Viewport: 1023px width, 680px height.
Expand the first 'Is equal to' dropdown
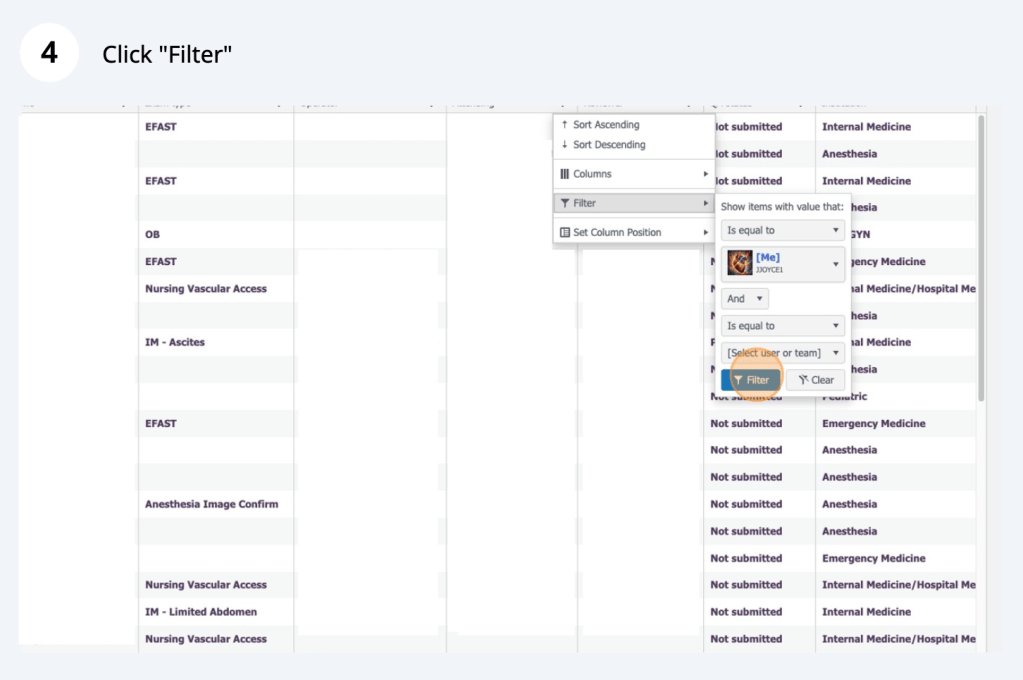pyautogui.click(x=782, y=230)
